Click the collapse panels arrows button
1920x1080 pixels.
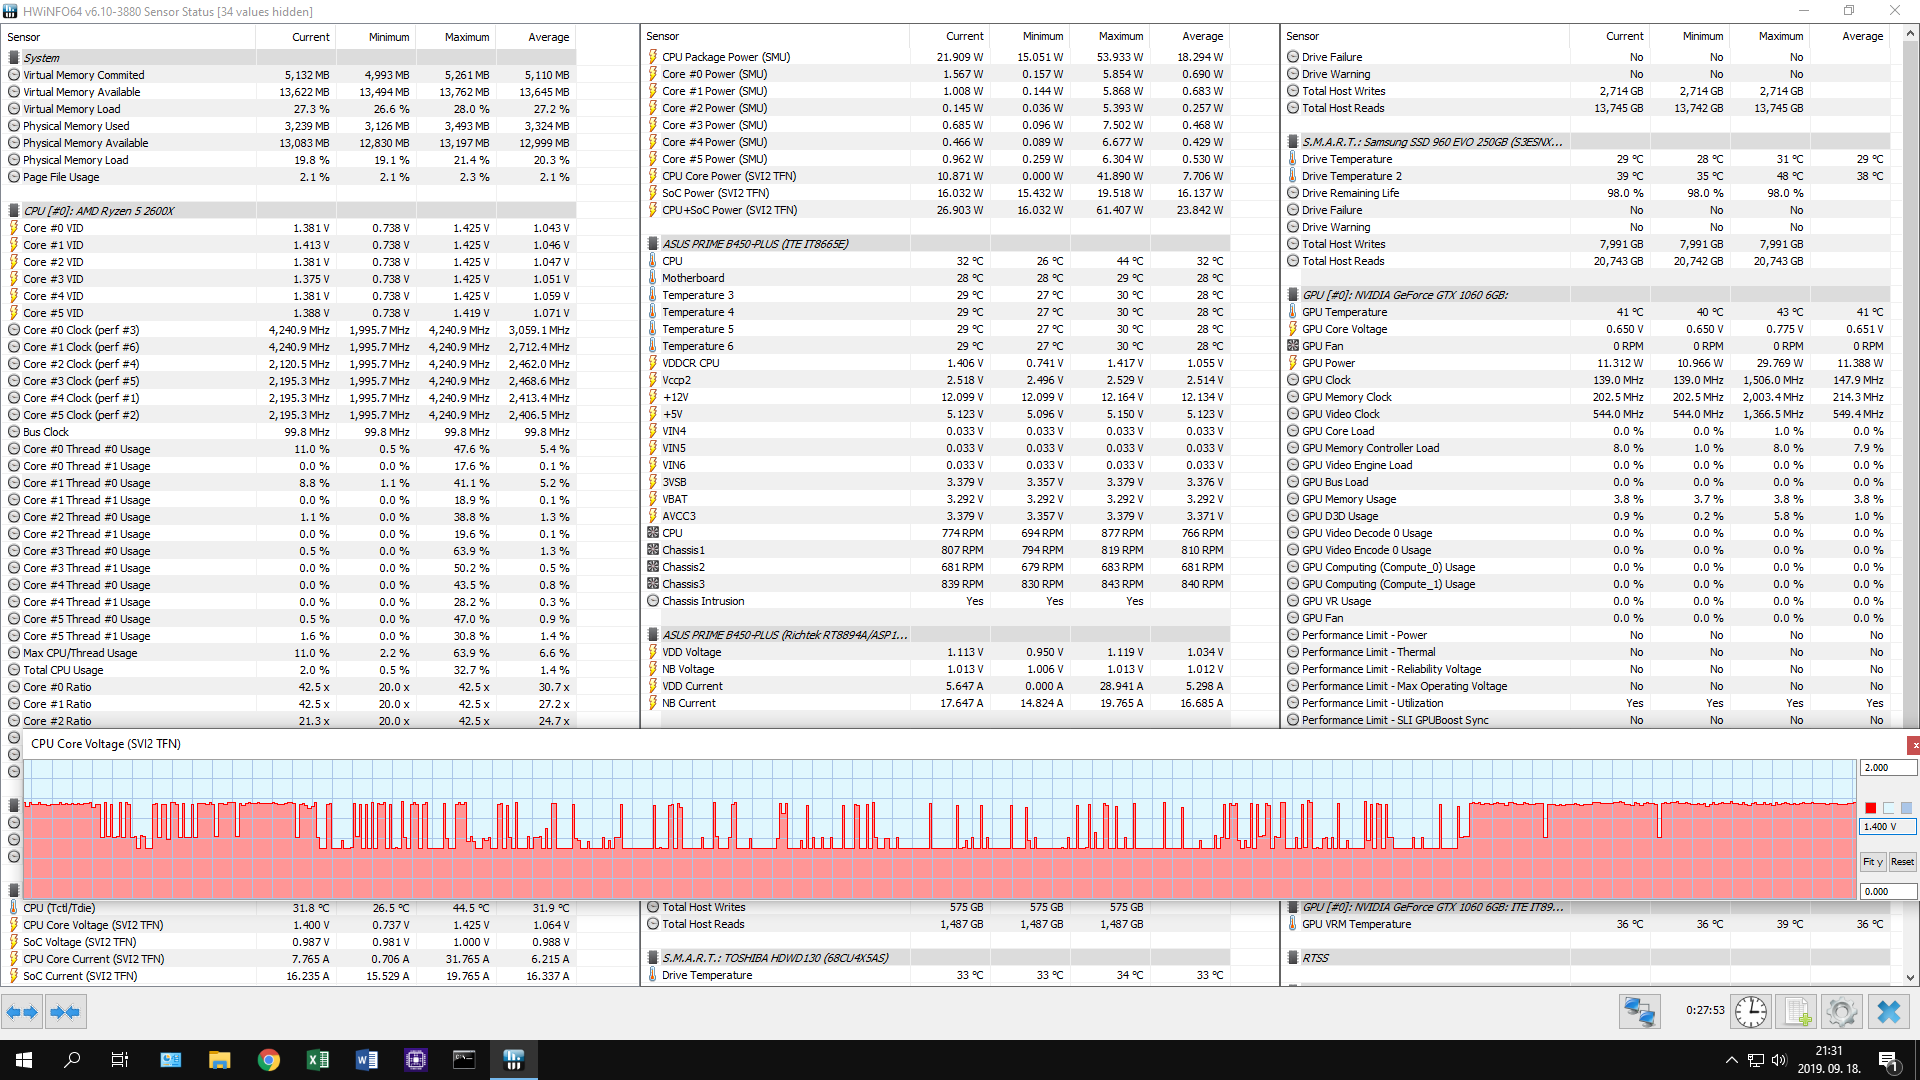[x=65, y=1012]
